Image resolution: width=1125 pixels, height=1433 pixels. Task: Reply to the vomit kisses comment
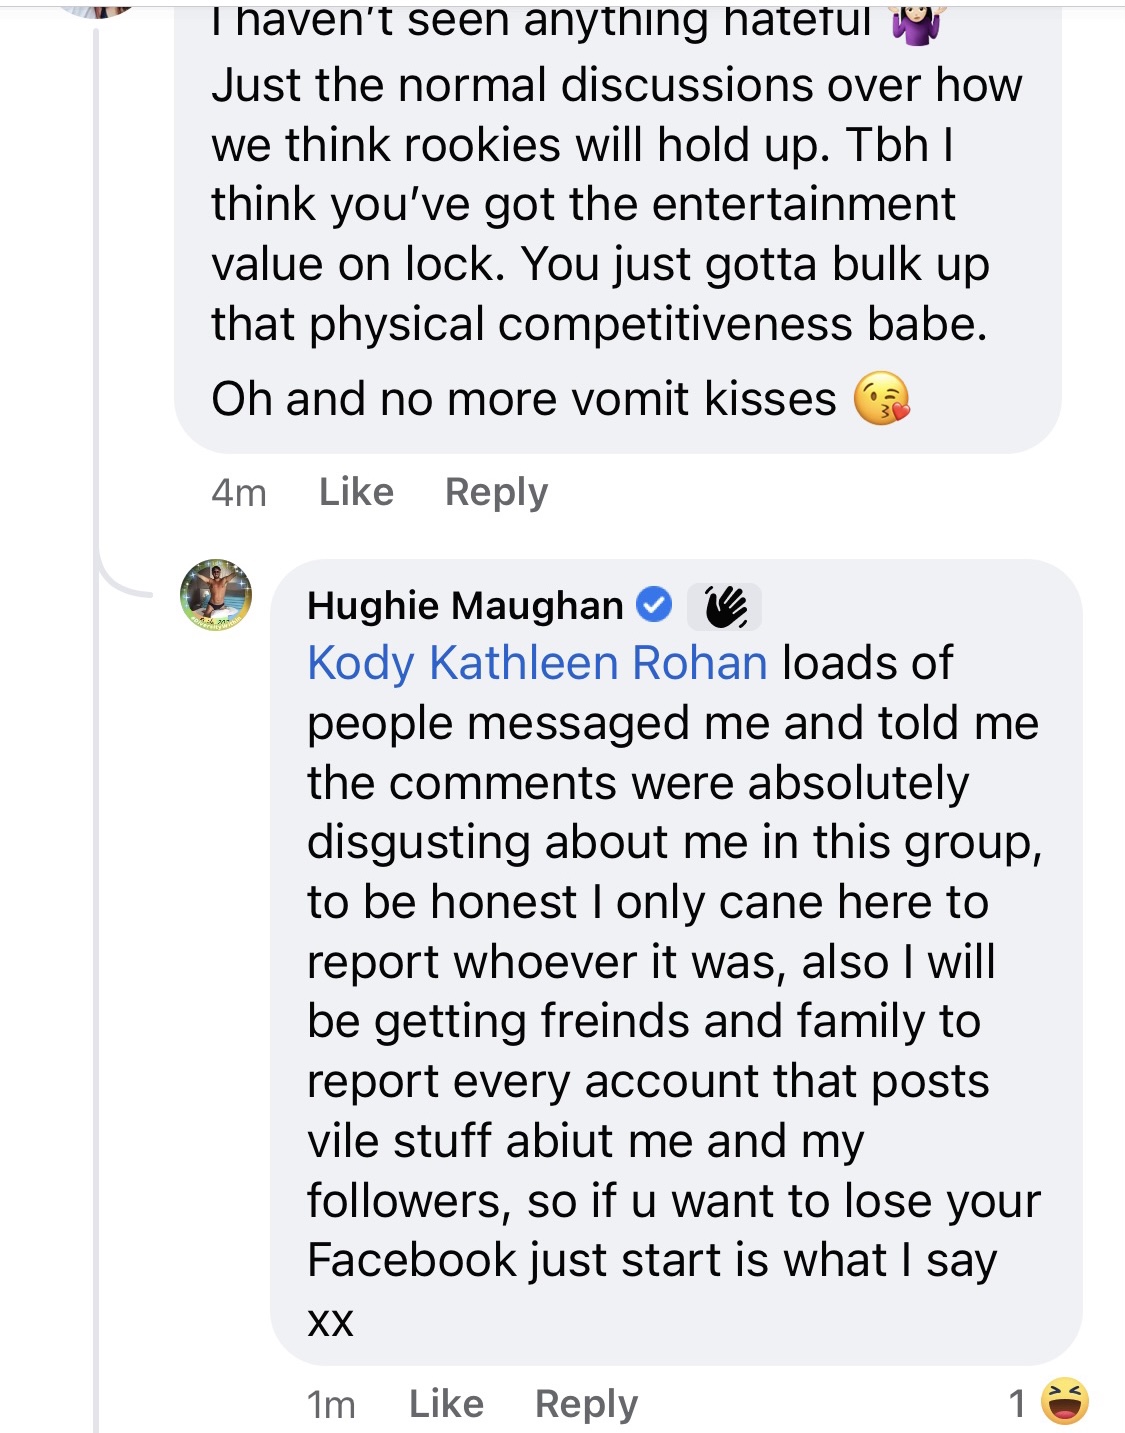click(x=496, y=492)
